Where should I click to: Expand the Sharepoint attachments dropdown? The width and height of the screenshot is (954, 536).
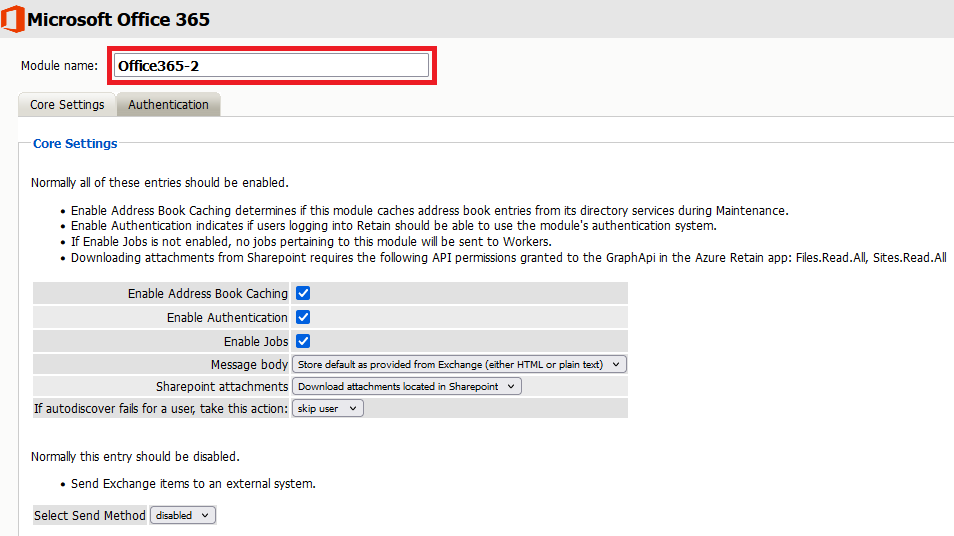click(x=406, y=386)
